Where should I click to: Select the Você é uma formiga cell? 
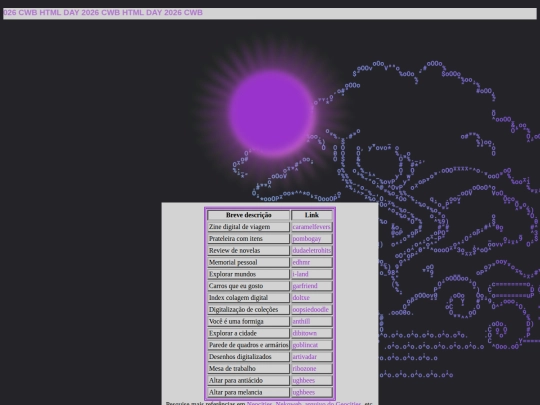point(248,321)
